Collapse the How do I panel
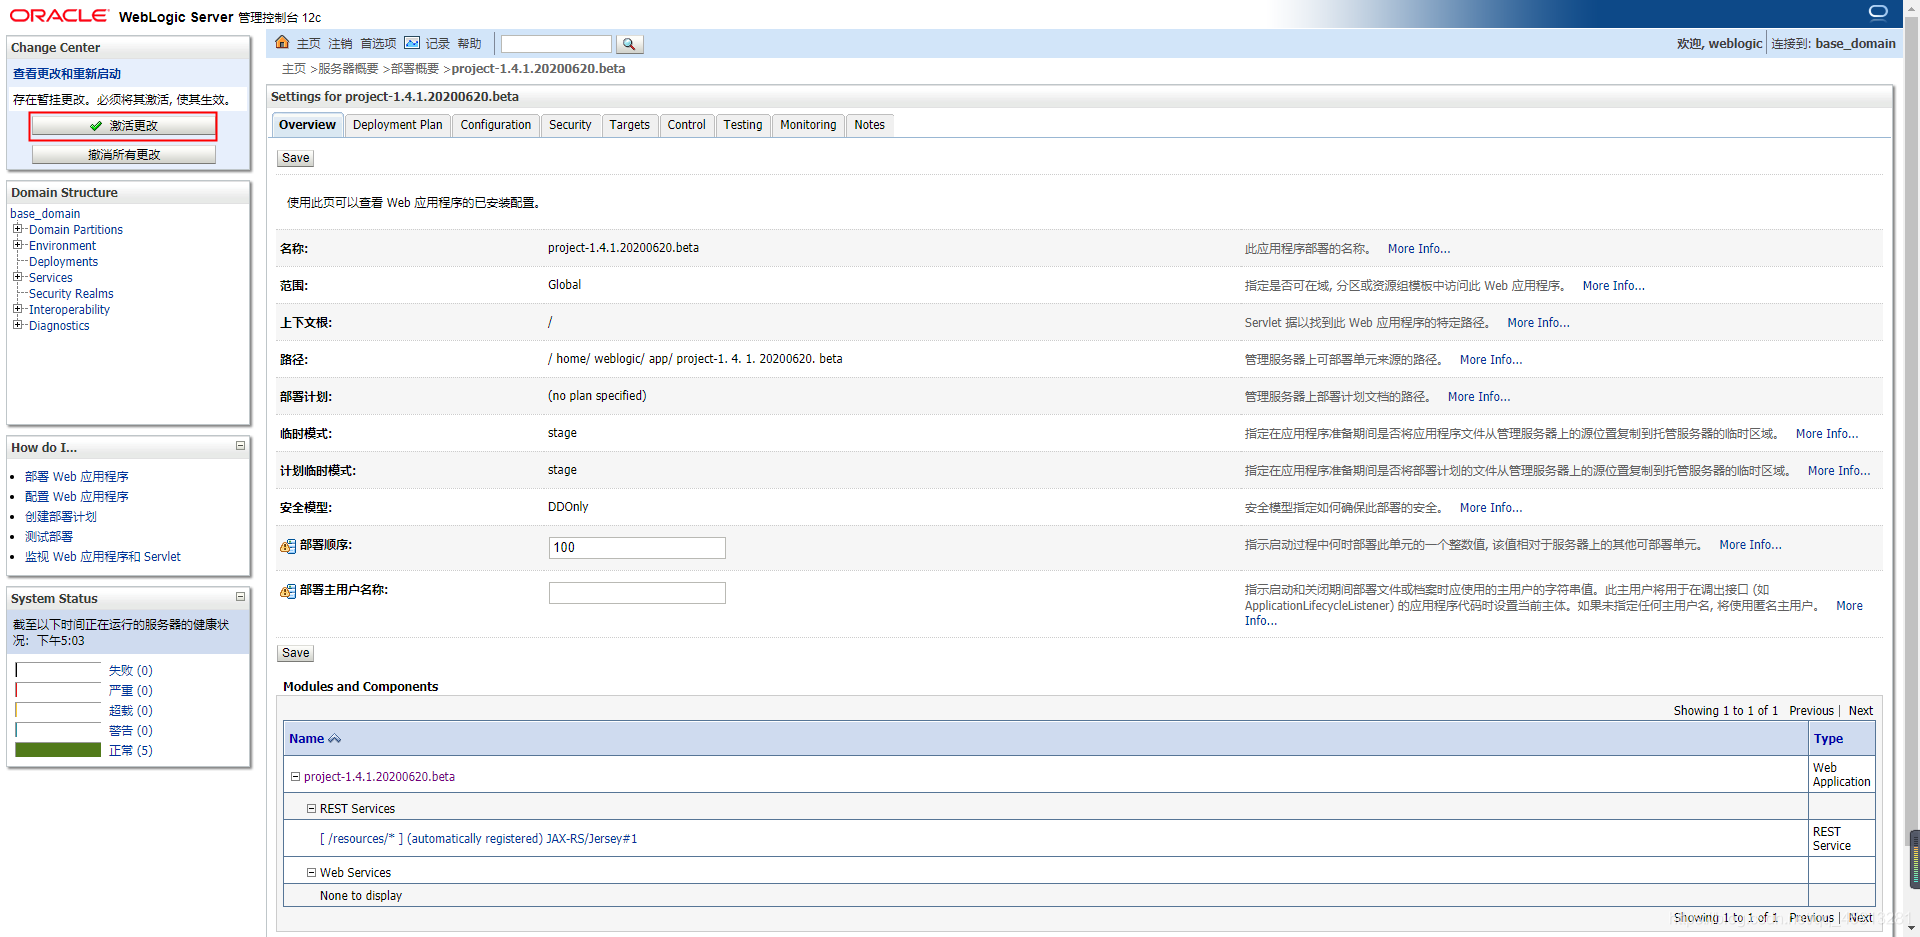Viewport: 1920px width, 937px height. click(240, 446)
